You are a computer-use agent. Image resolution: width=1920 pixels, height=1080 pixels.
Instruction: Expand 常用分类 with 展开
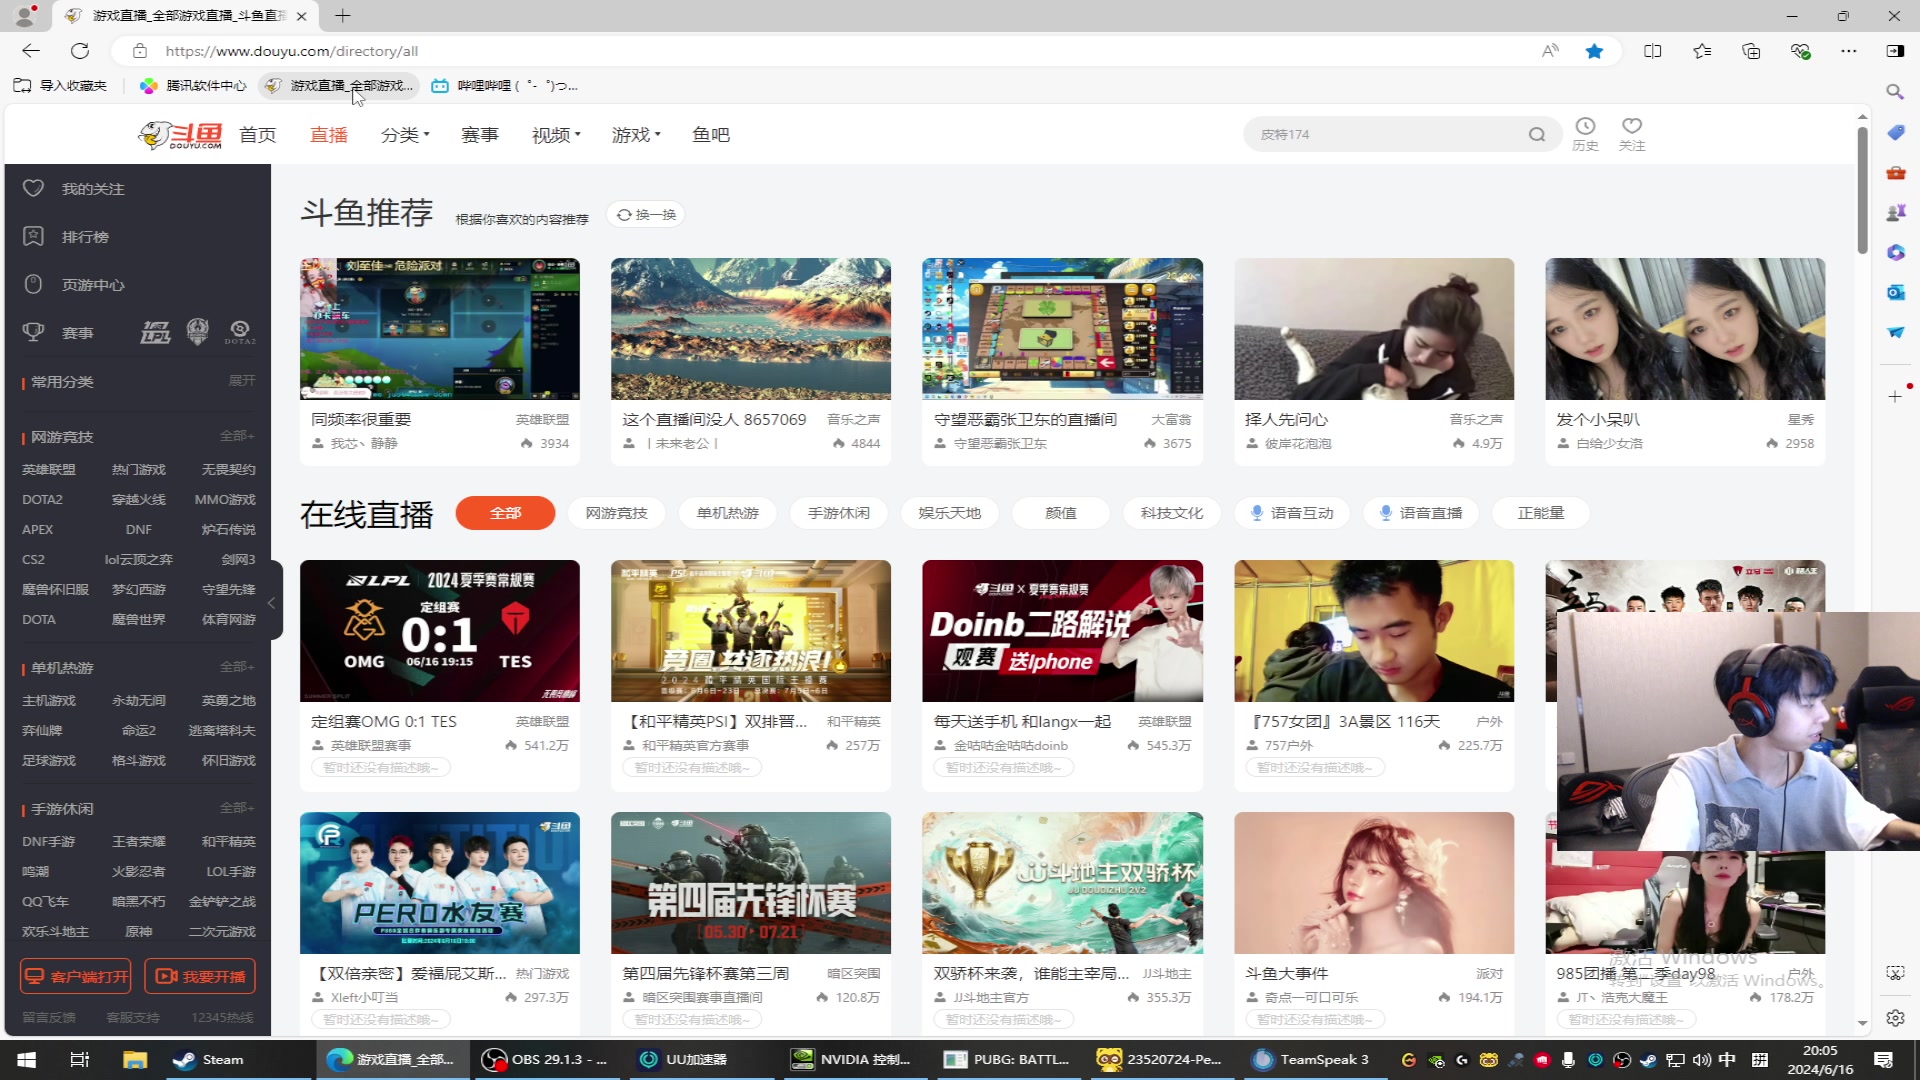coord(242,381)
